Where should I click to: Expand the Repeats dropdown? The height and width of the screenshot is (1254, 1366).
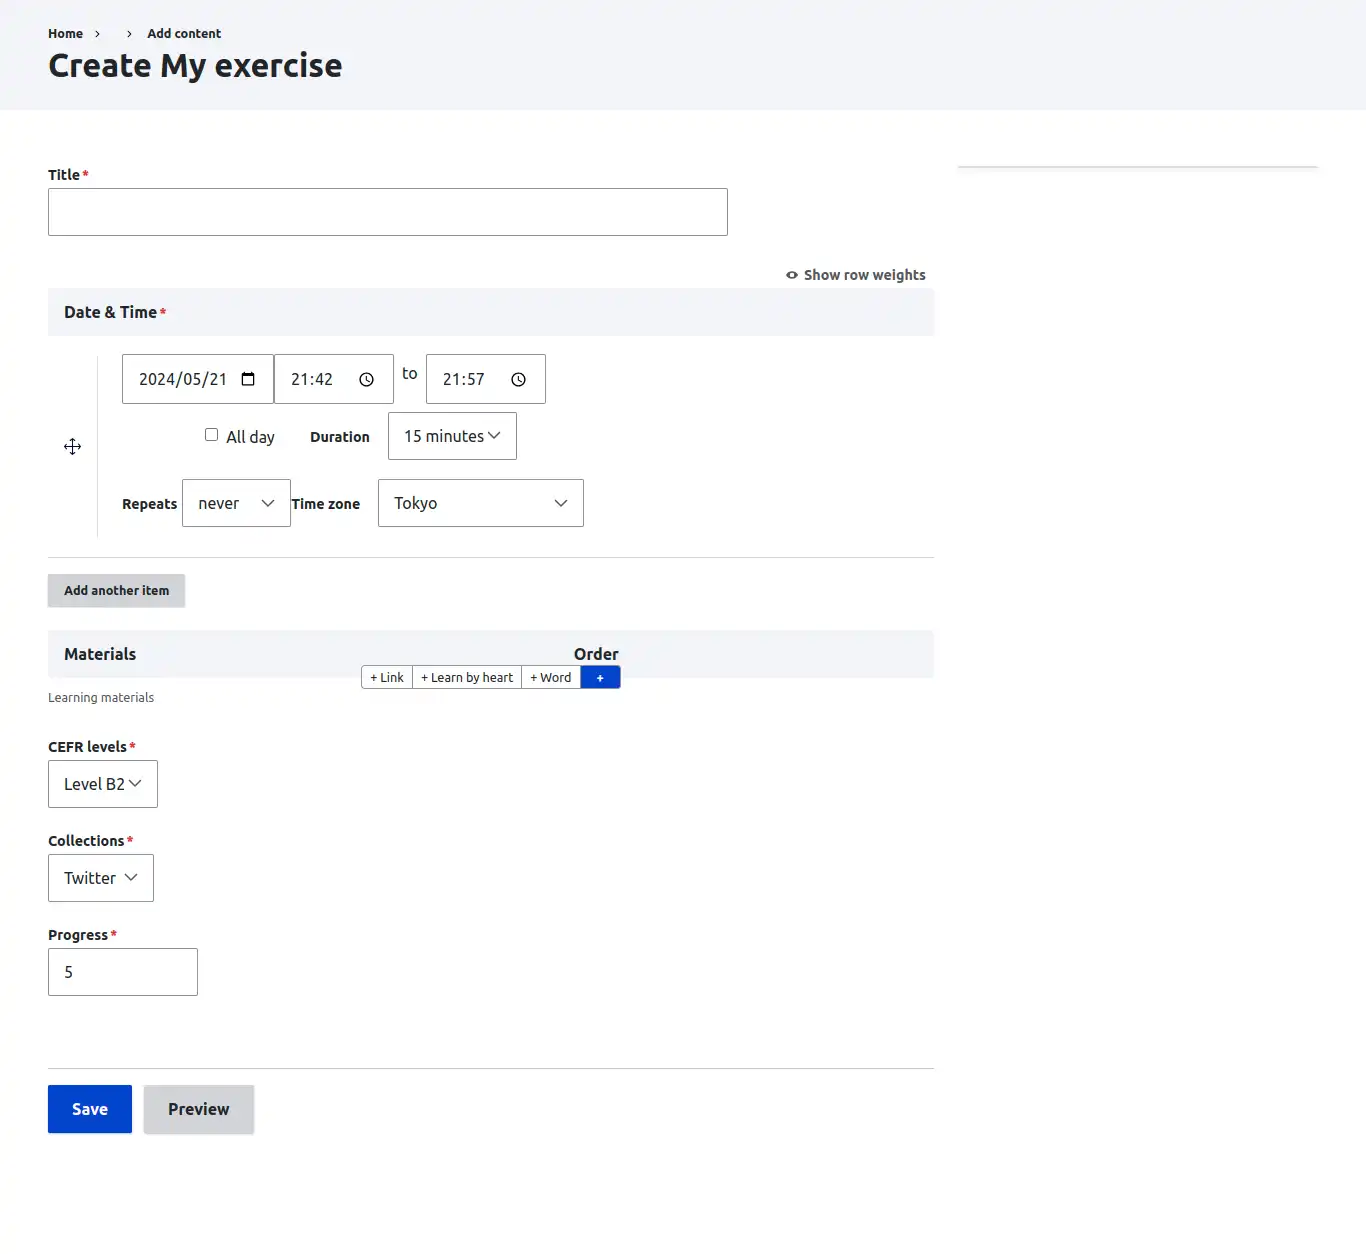click(236, 503)
